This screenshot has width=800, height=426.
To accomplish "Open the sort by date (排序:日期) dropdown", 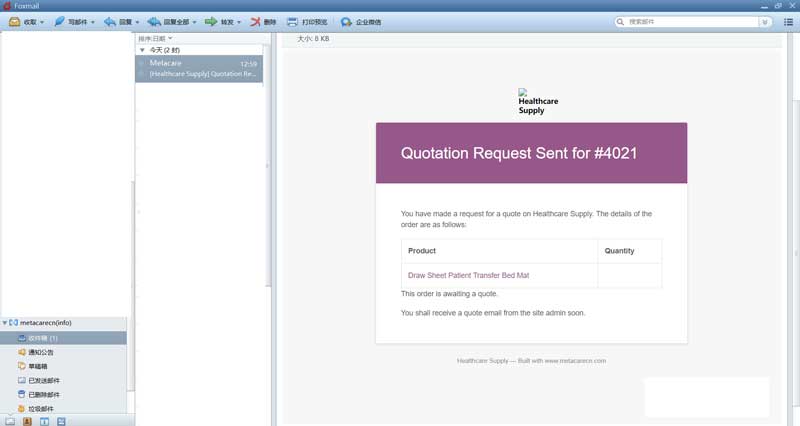I will click(155, 38).
